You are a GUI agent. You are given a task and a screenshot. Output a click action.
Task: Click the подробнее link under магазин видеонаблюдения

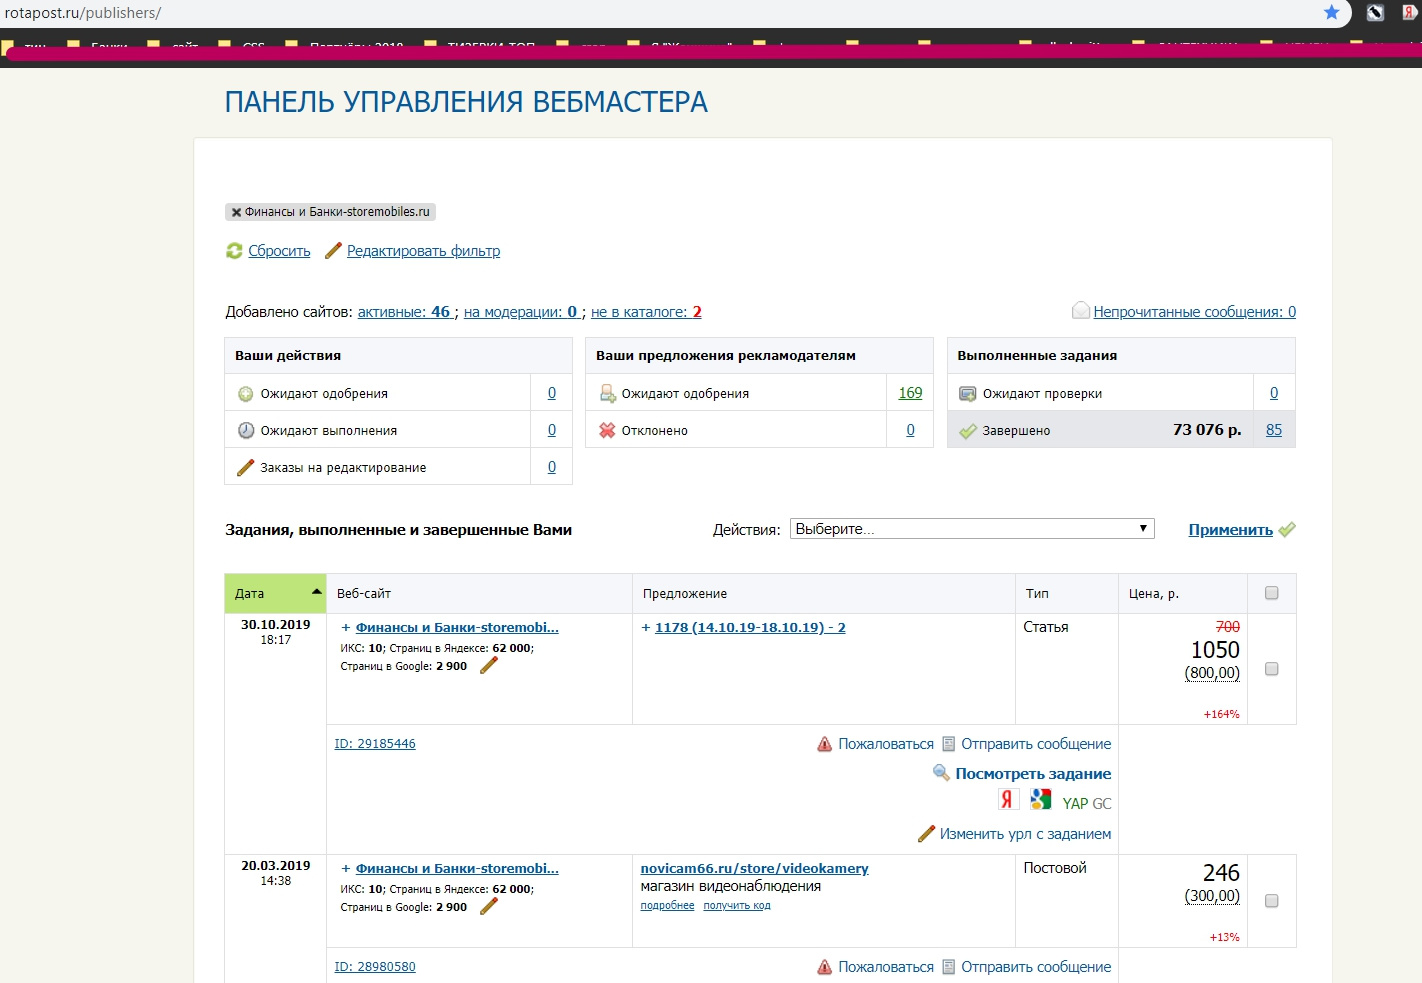[x=667, y=905]
